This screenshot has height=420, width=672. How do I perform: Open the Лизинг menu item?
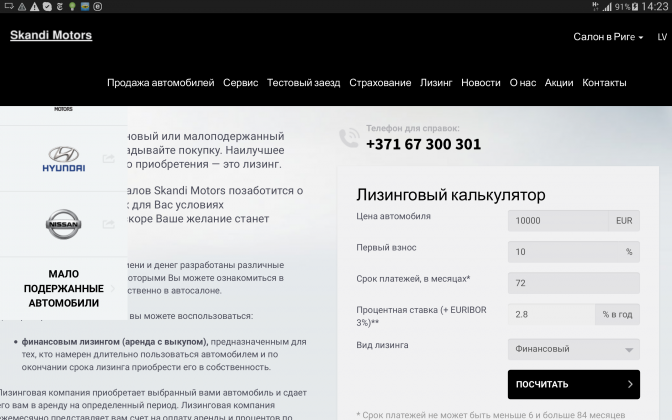(x=436, y=83)
